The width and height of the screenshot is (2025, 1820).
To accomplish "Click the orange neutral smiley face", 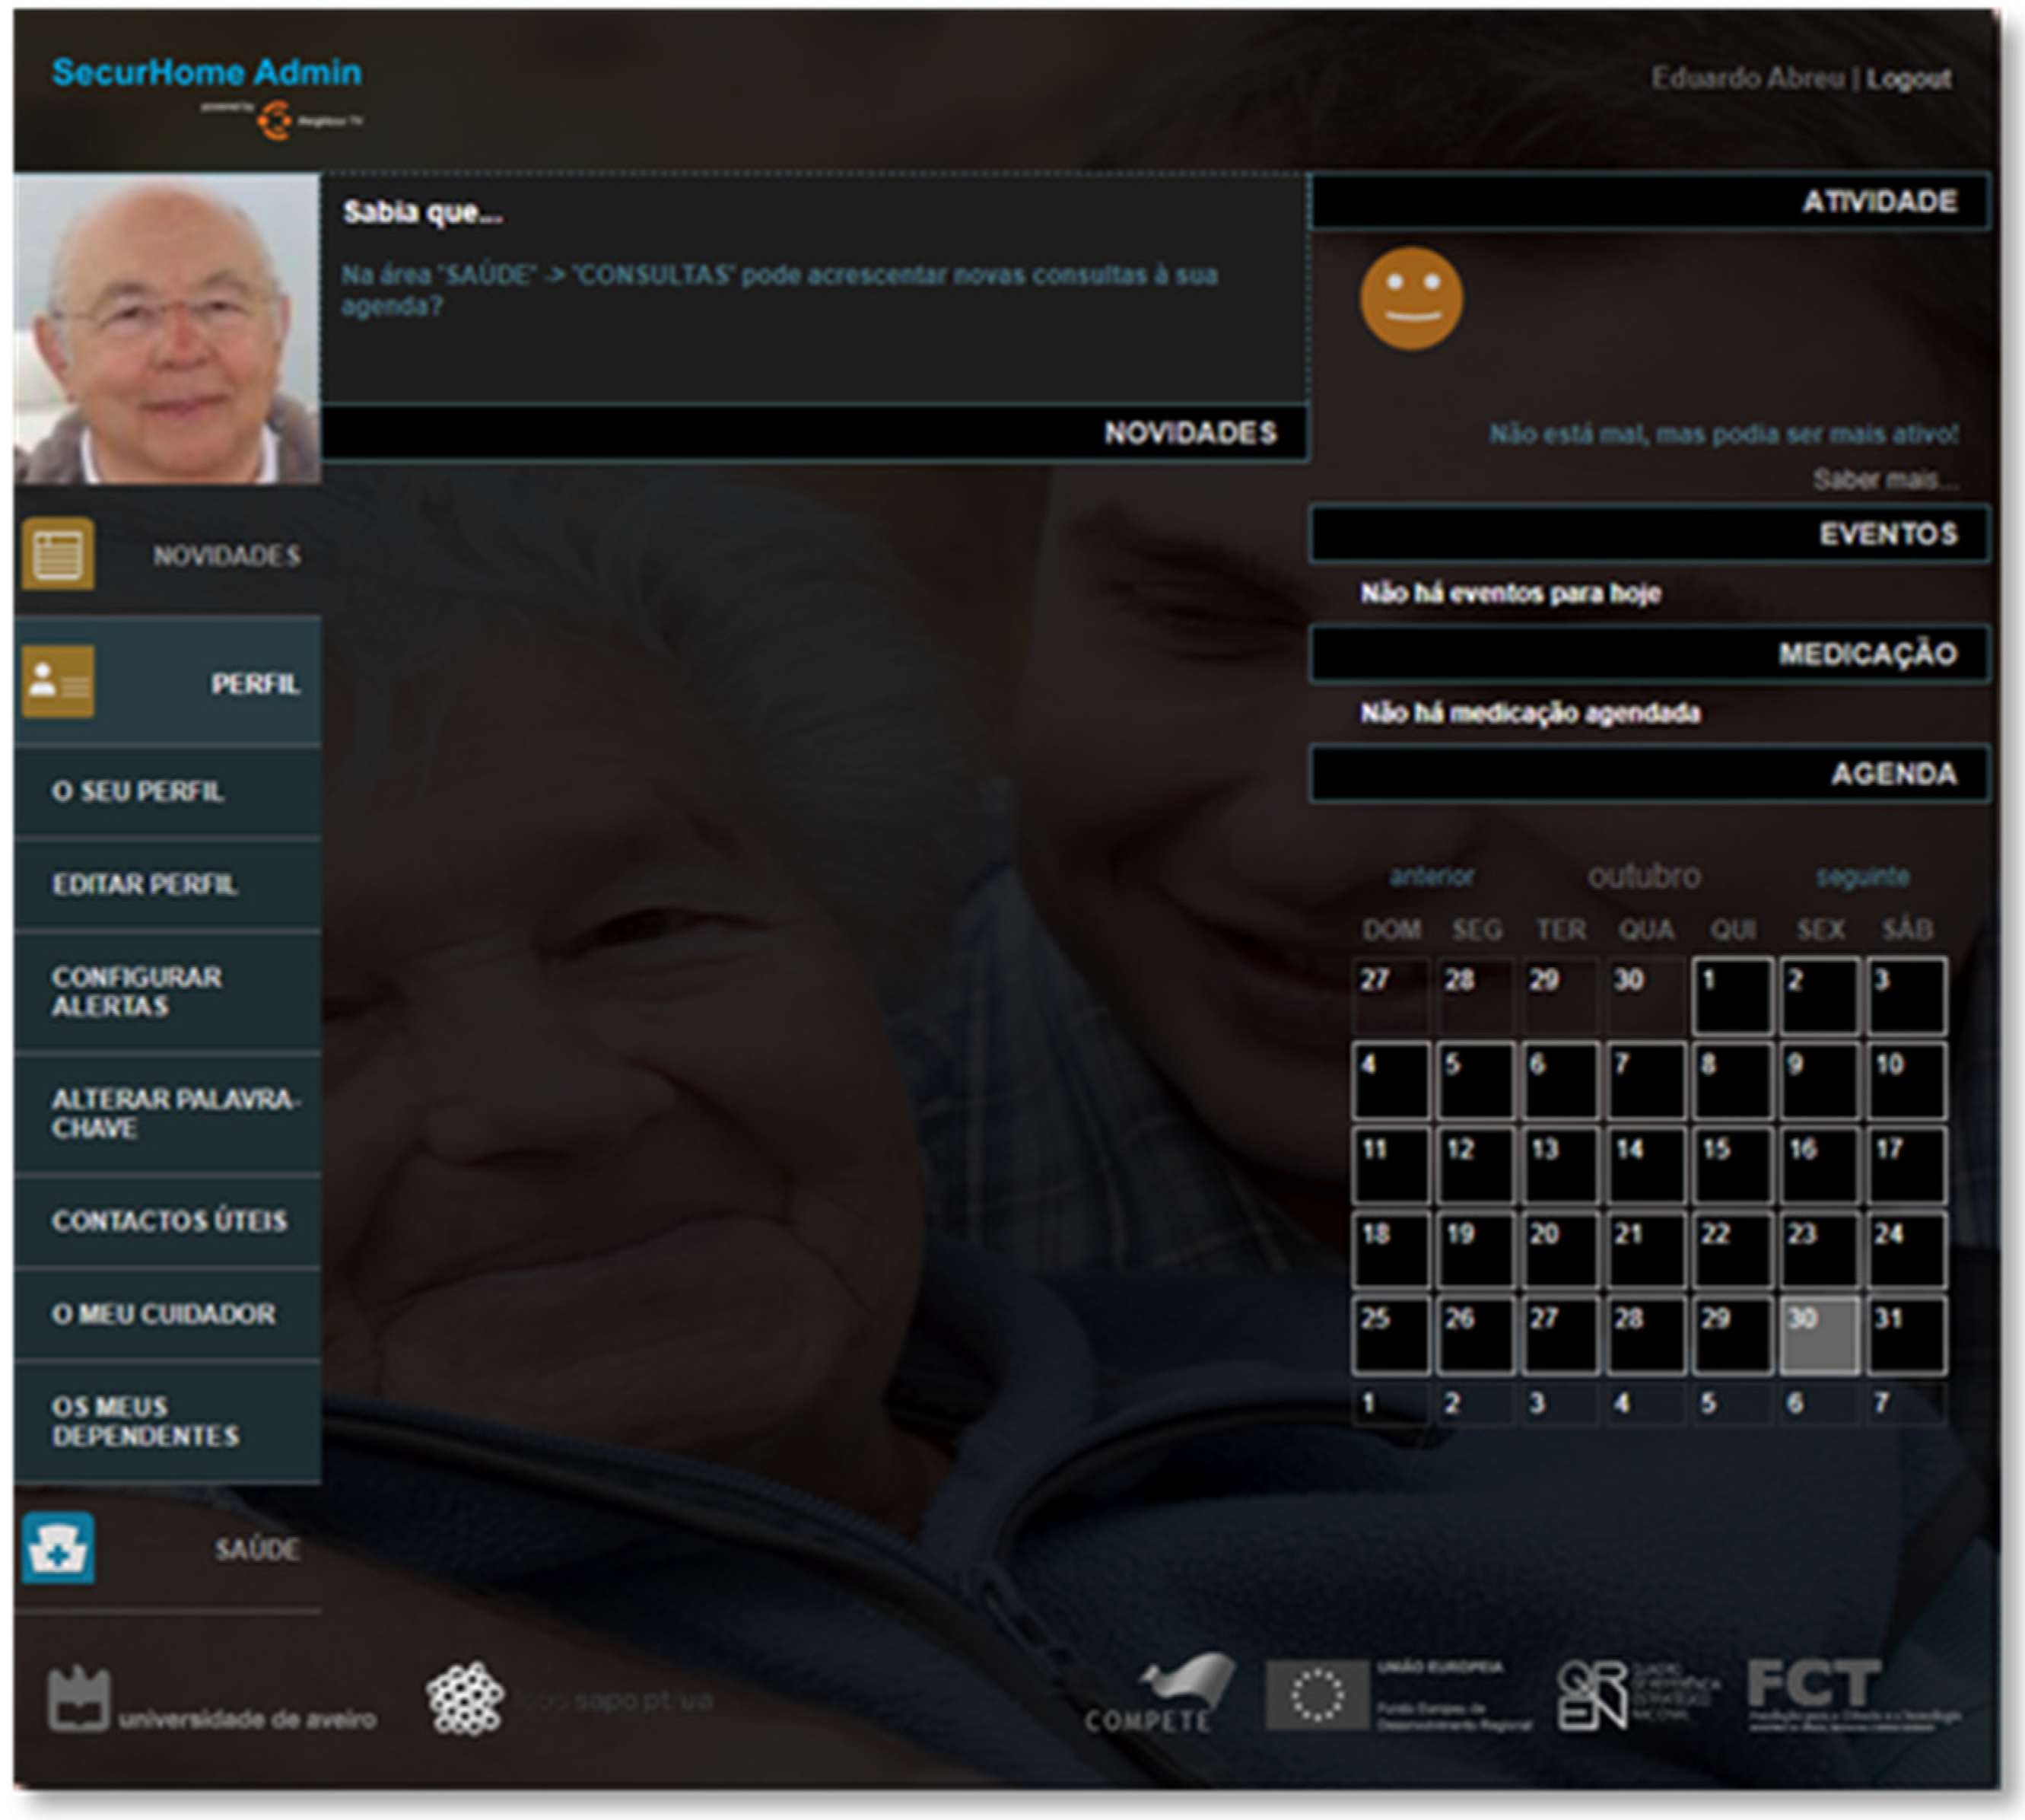I will (1411, 299).
